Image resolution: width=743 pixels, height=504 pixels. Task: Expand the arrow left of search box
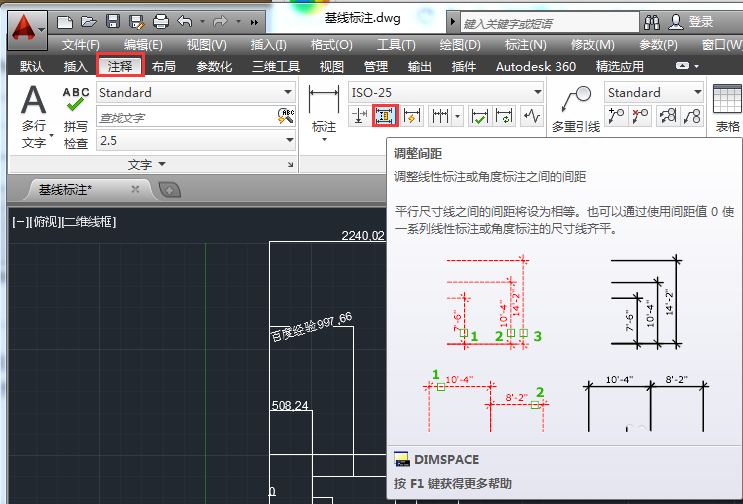pos(453,22)
